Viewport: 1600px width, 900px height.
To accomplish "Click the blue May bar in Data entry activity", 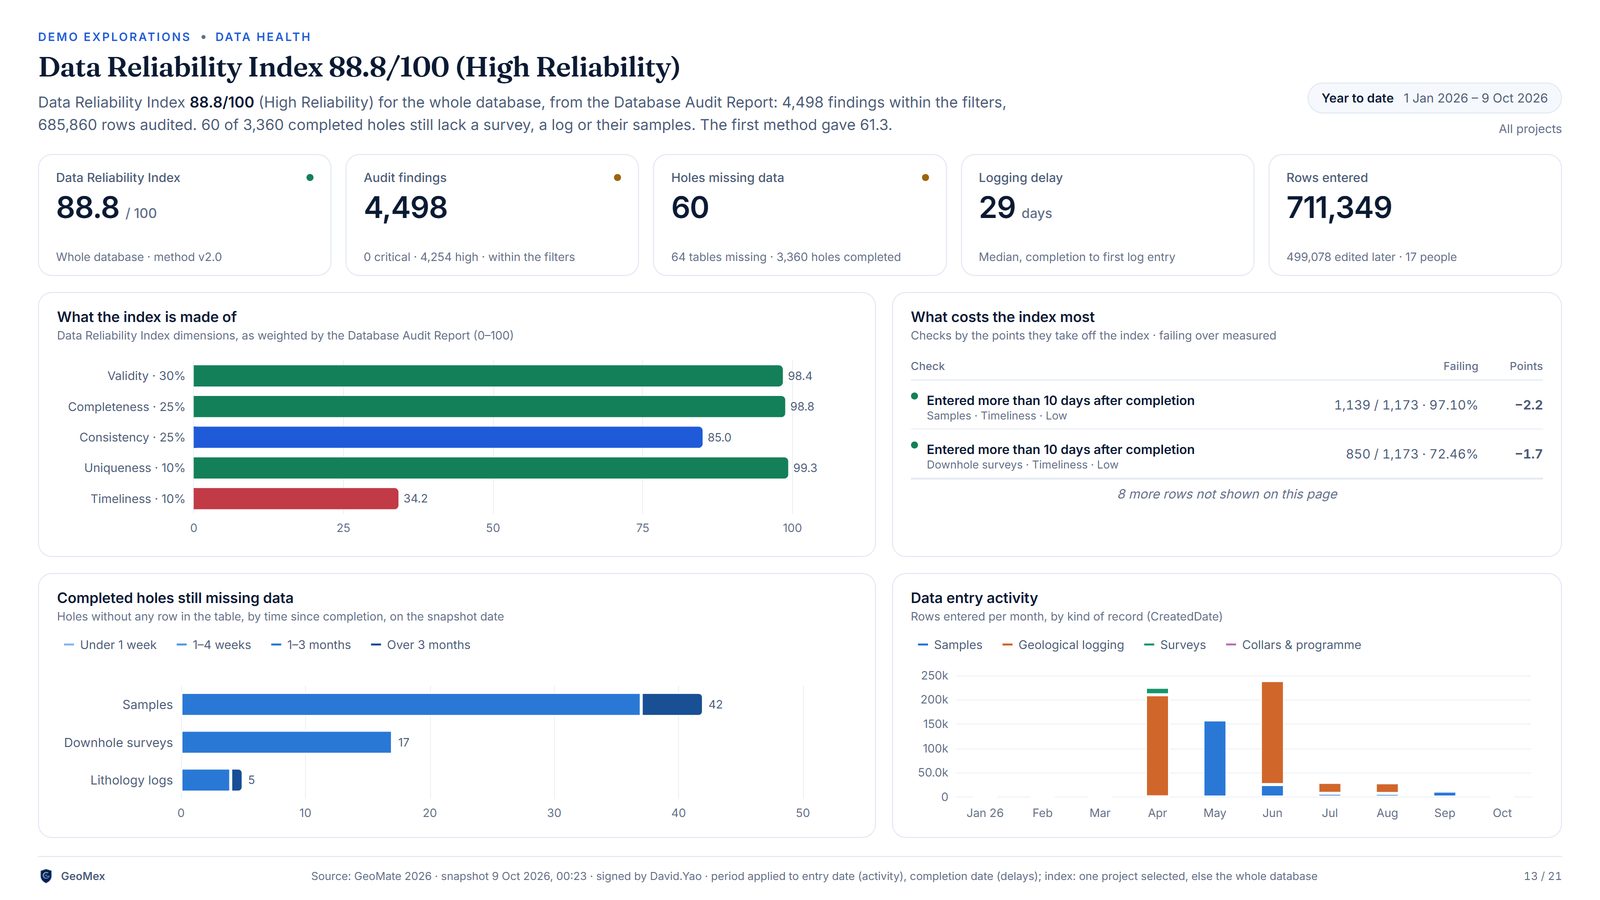I will 1215,759.
